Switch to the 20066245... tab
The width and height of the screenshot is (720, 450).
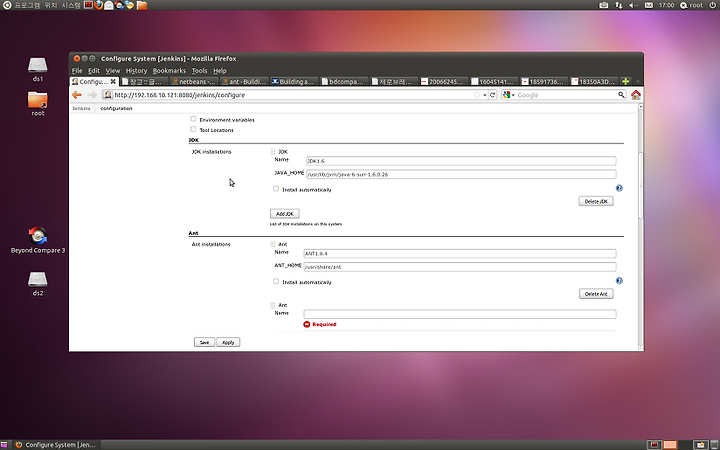click(444, 81)
